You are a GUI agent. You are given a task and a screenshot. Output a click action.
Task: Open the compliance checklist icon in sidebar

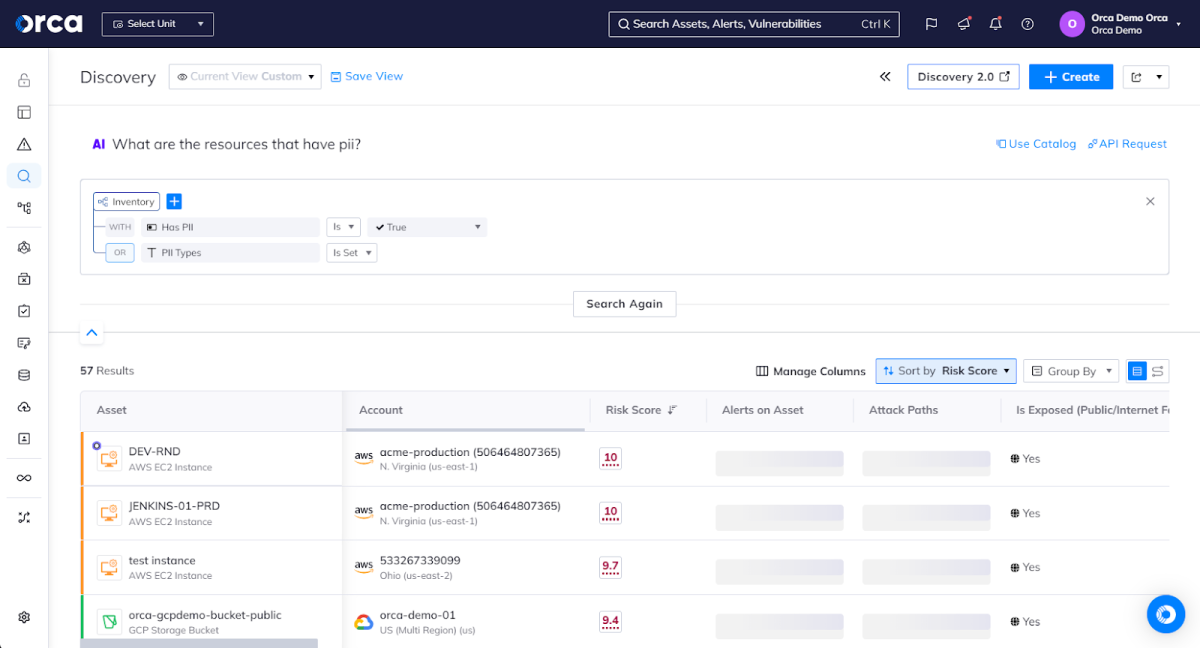coord(24,311)
